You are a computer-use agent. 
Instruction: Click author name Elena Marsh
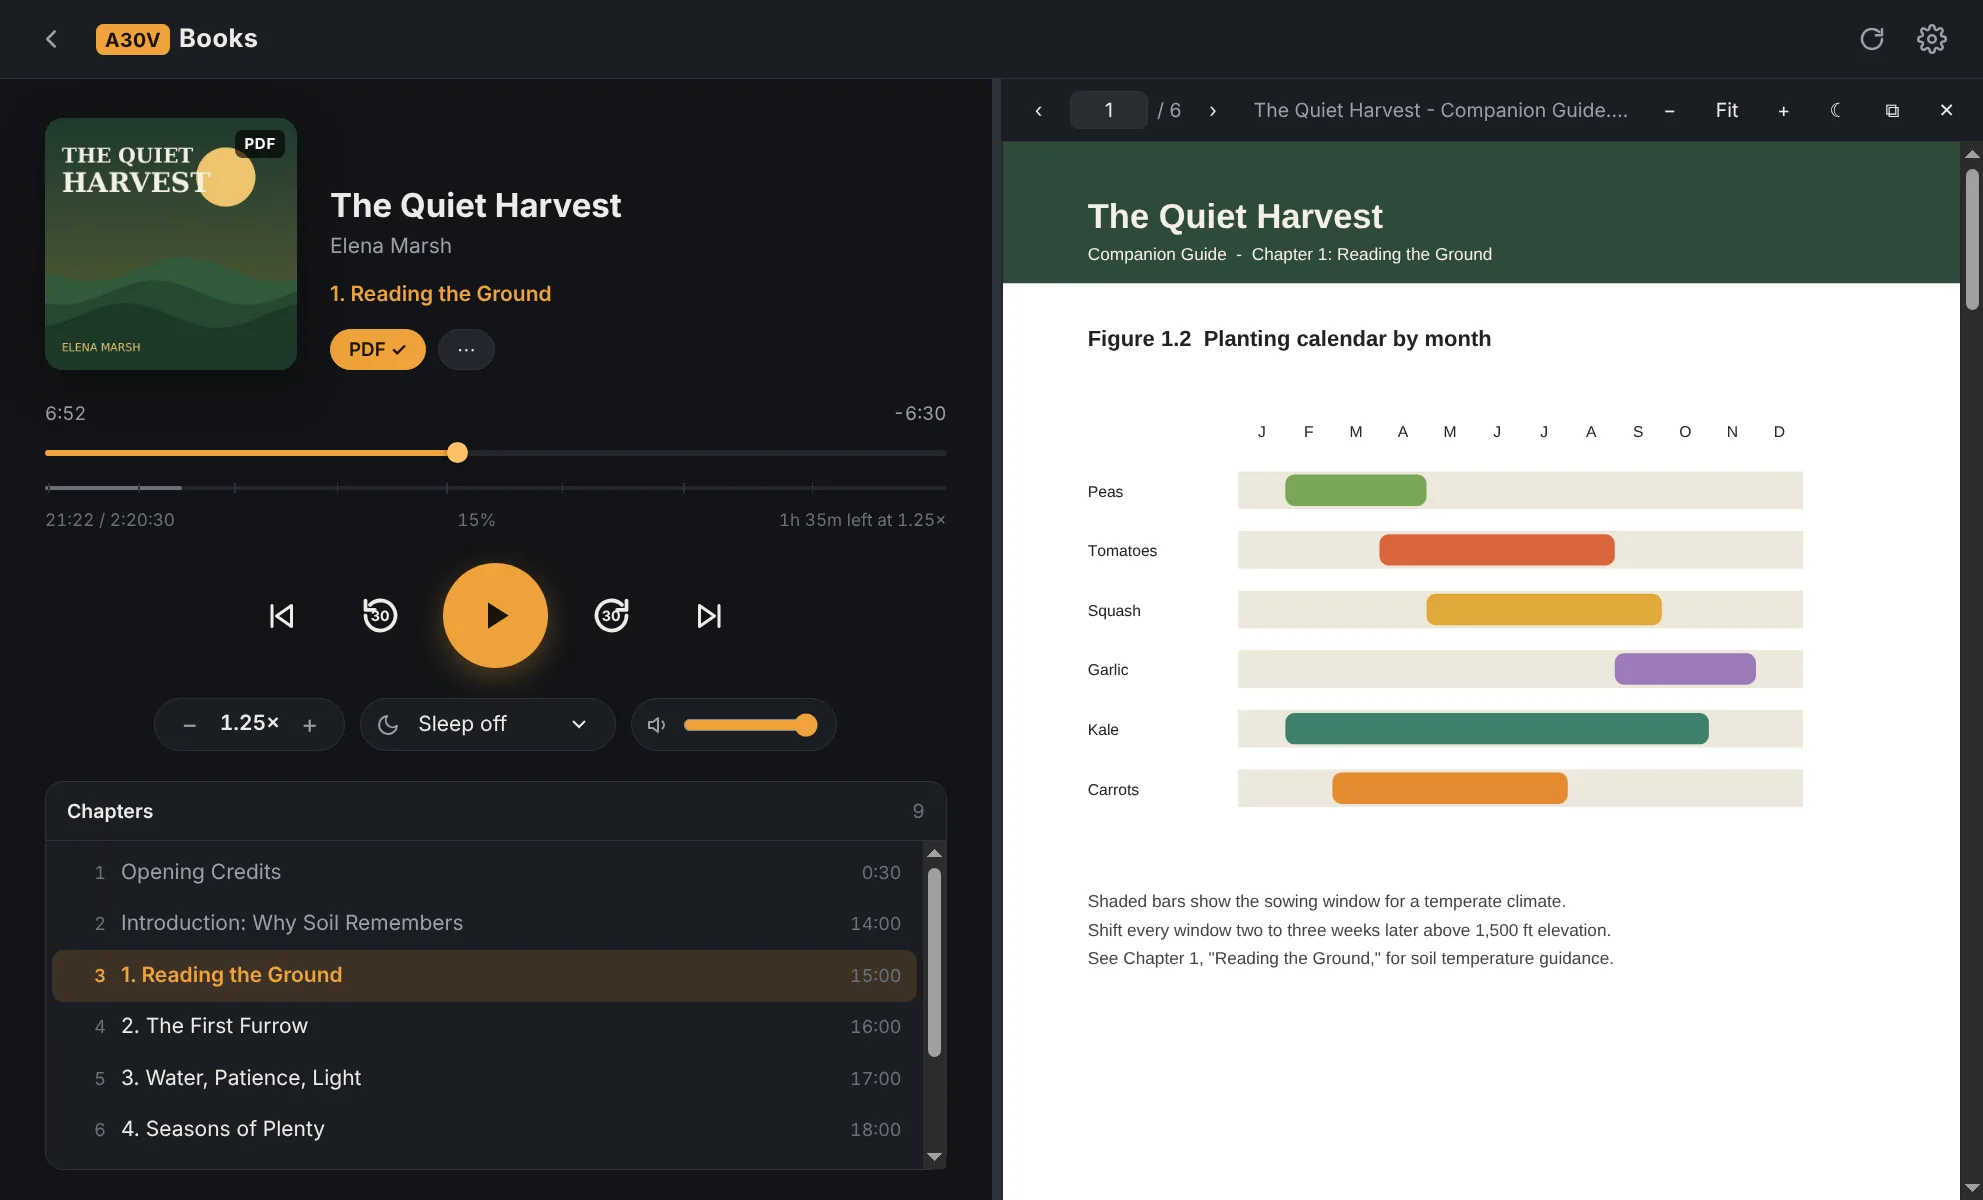[391, 246]
